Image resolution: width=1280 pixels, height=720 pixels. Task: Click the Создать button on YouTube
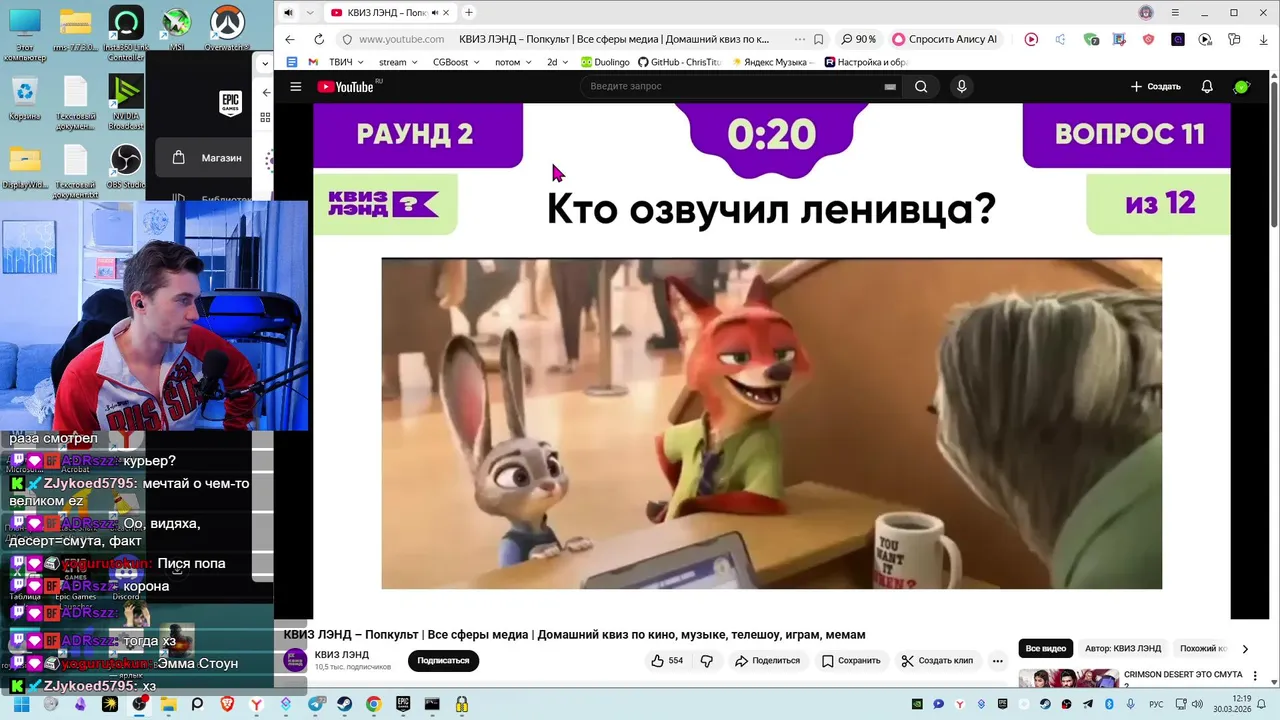point(1156,87)
